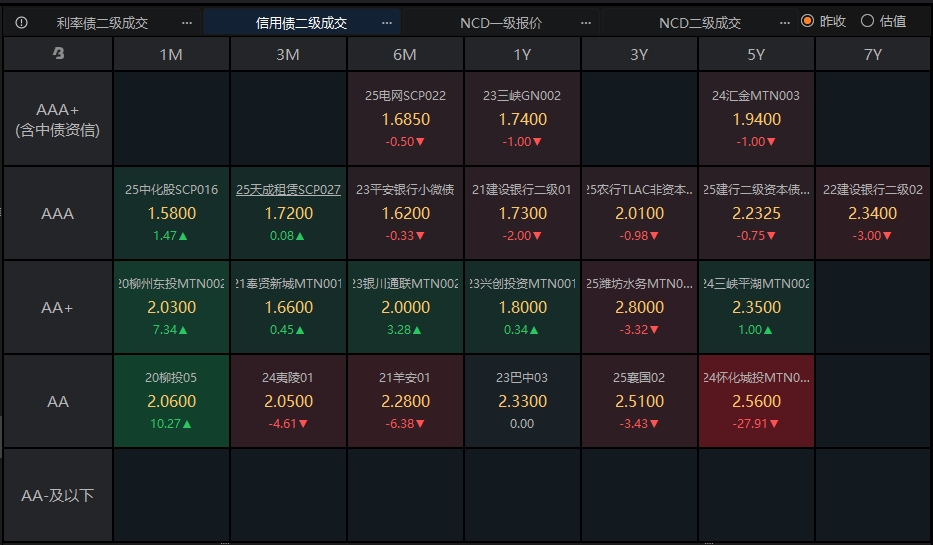
Task: Click the 22建设银行二级02 bond cell
Action: point(873,213)
